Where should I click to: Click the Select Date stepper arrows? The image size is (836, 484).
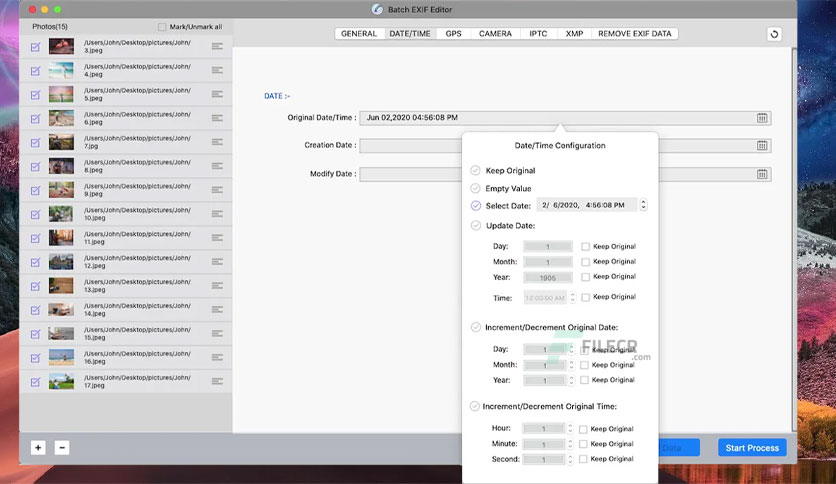point(644,205)
